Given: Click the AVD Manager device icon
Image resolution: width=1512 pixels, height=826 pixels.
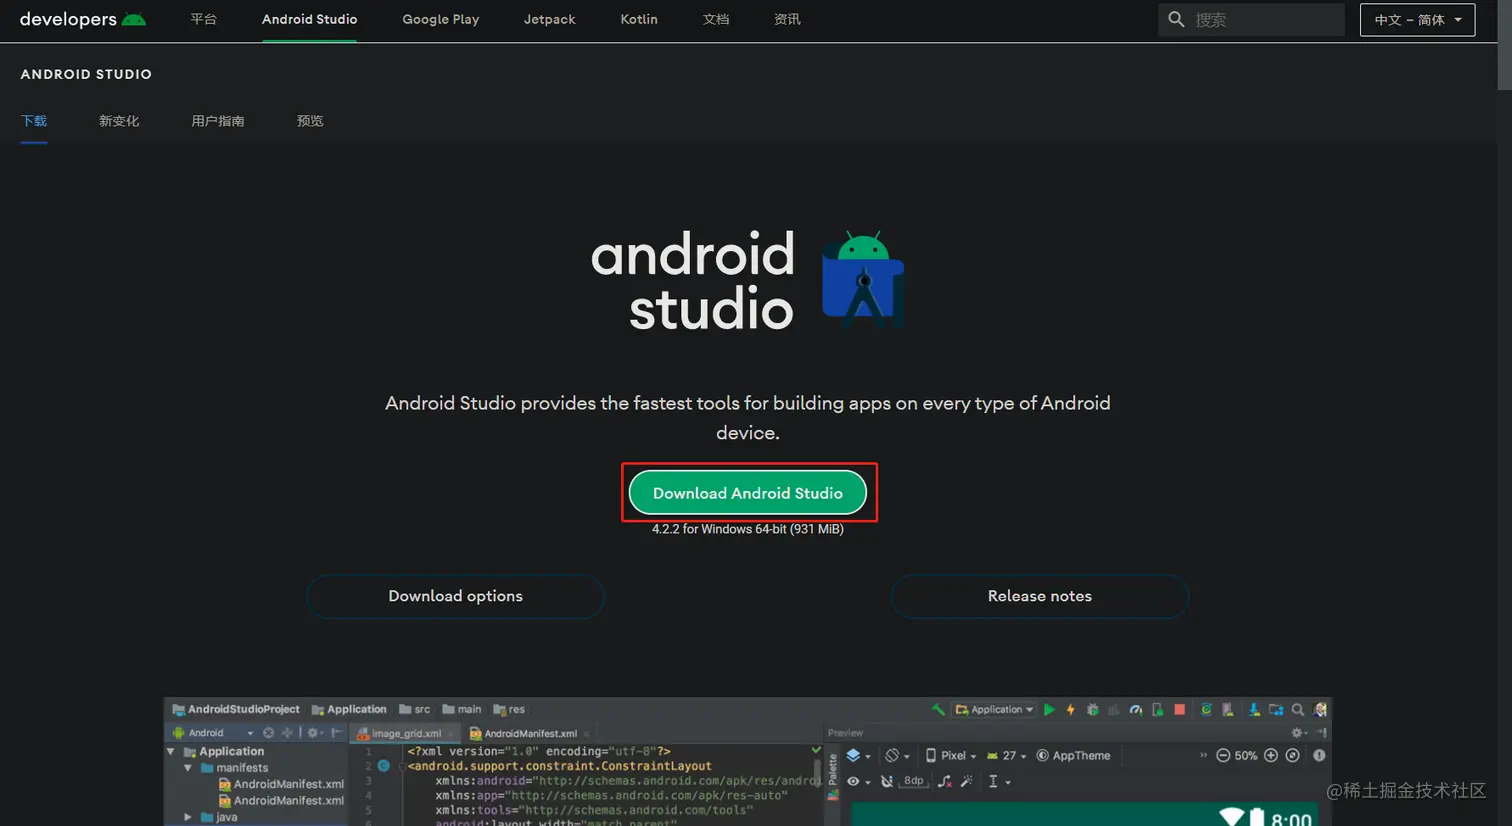Looking at the screenshot, I should 1228,709.
